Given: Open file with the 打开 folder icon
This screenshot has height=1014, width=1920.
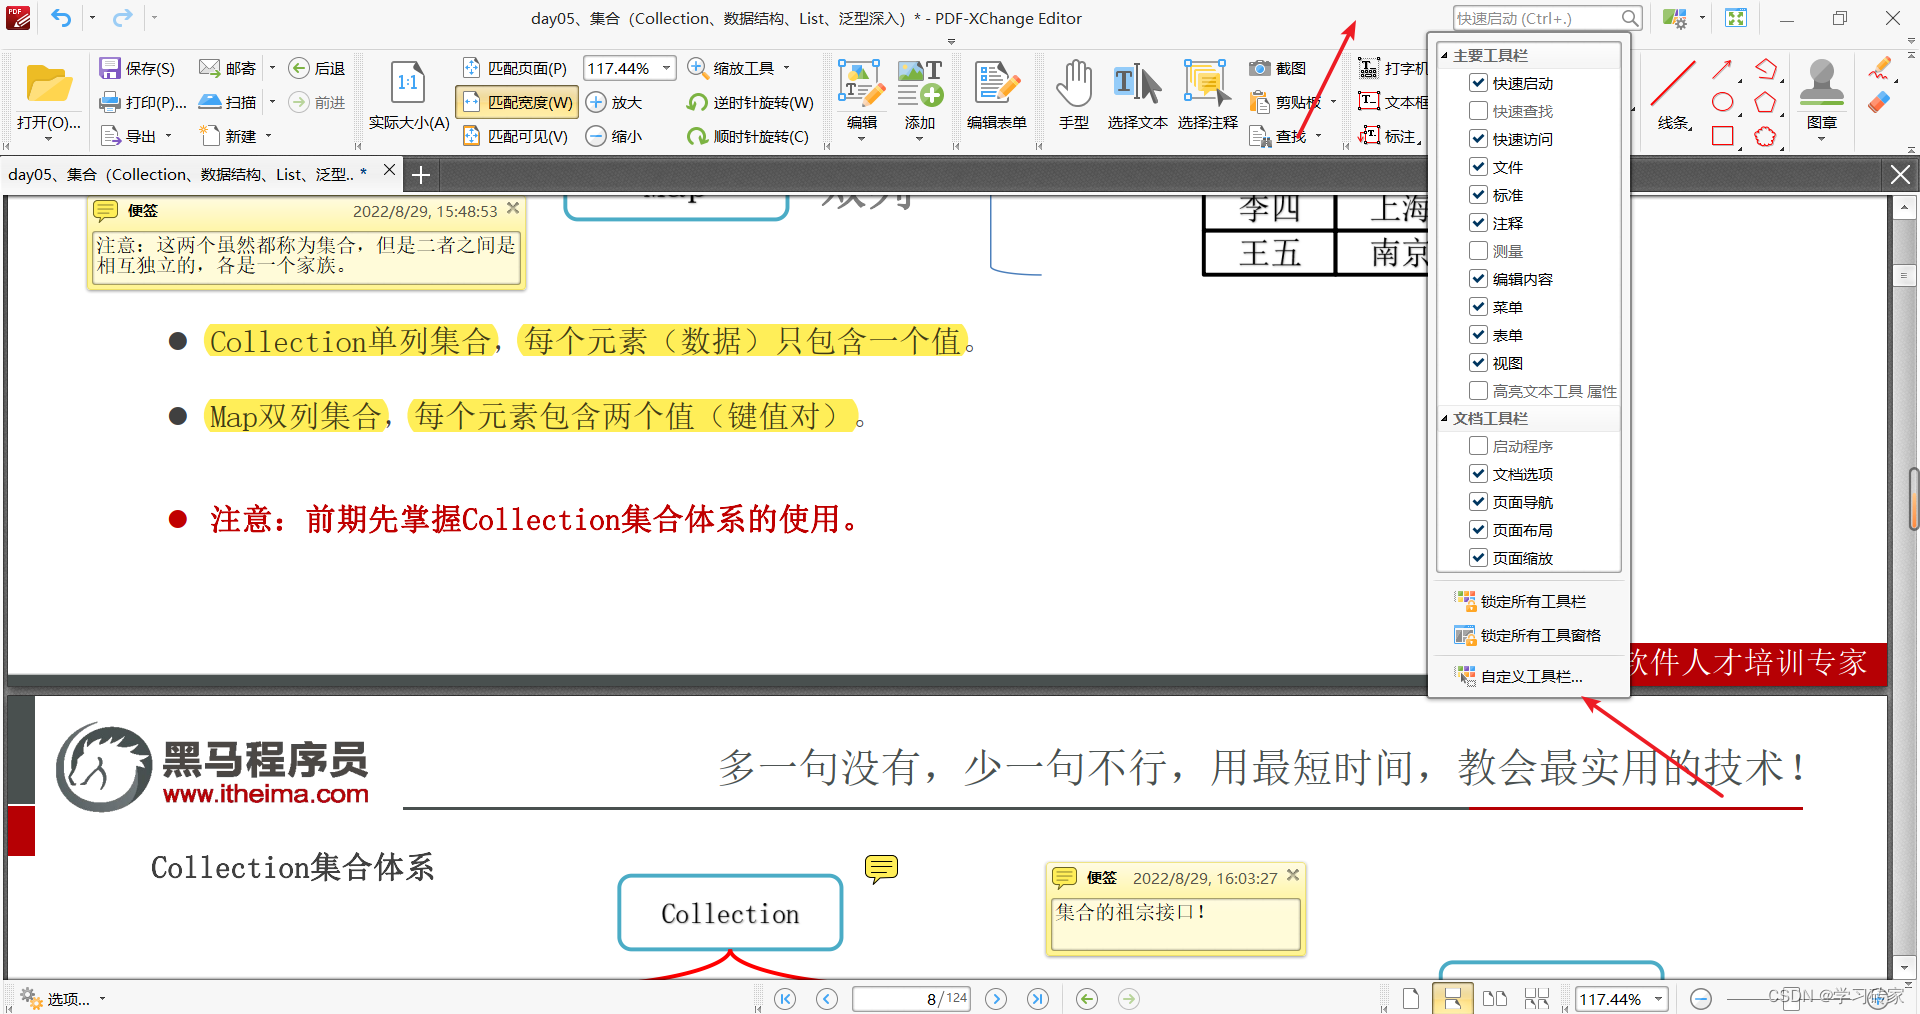Looking at the screenshot, I should (x=48, y=85).
